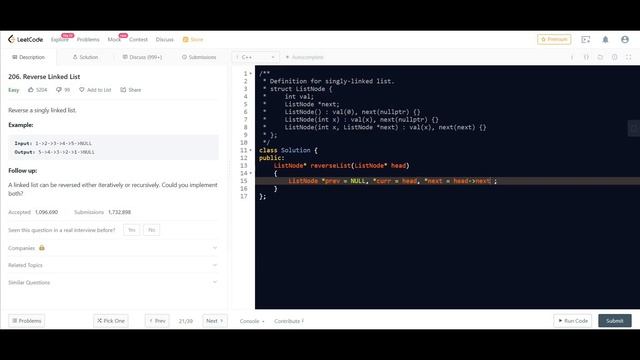Click the Output example line
Image resolution: width=640 pixels, height=360 pixels.
[54, 152]
